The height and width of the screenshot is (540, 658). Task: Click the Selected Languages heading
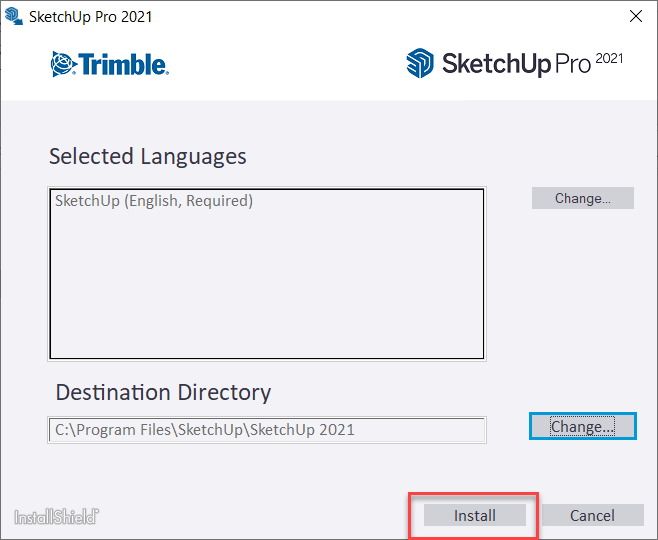point(147,156)
